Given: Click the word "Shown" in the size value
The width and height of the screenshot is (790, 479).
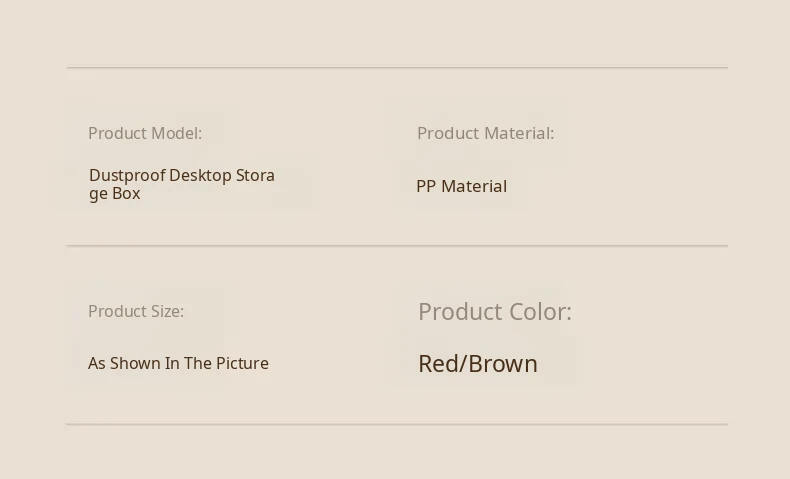Looking at the screenshot, I should point(135,363).
